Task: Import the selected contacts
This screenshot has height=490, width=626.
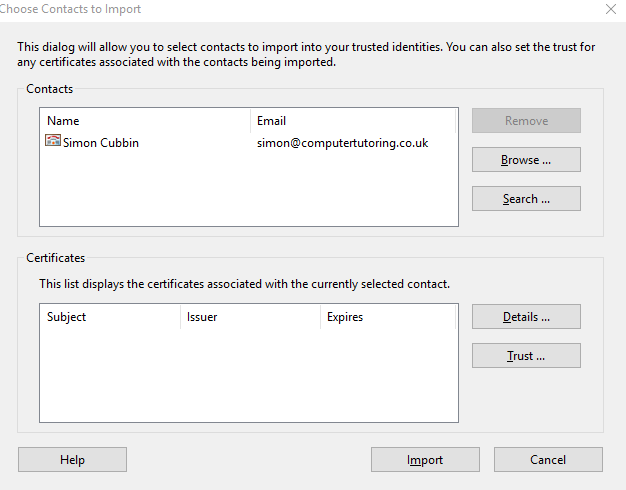Action: coord(425,460)
